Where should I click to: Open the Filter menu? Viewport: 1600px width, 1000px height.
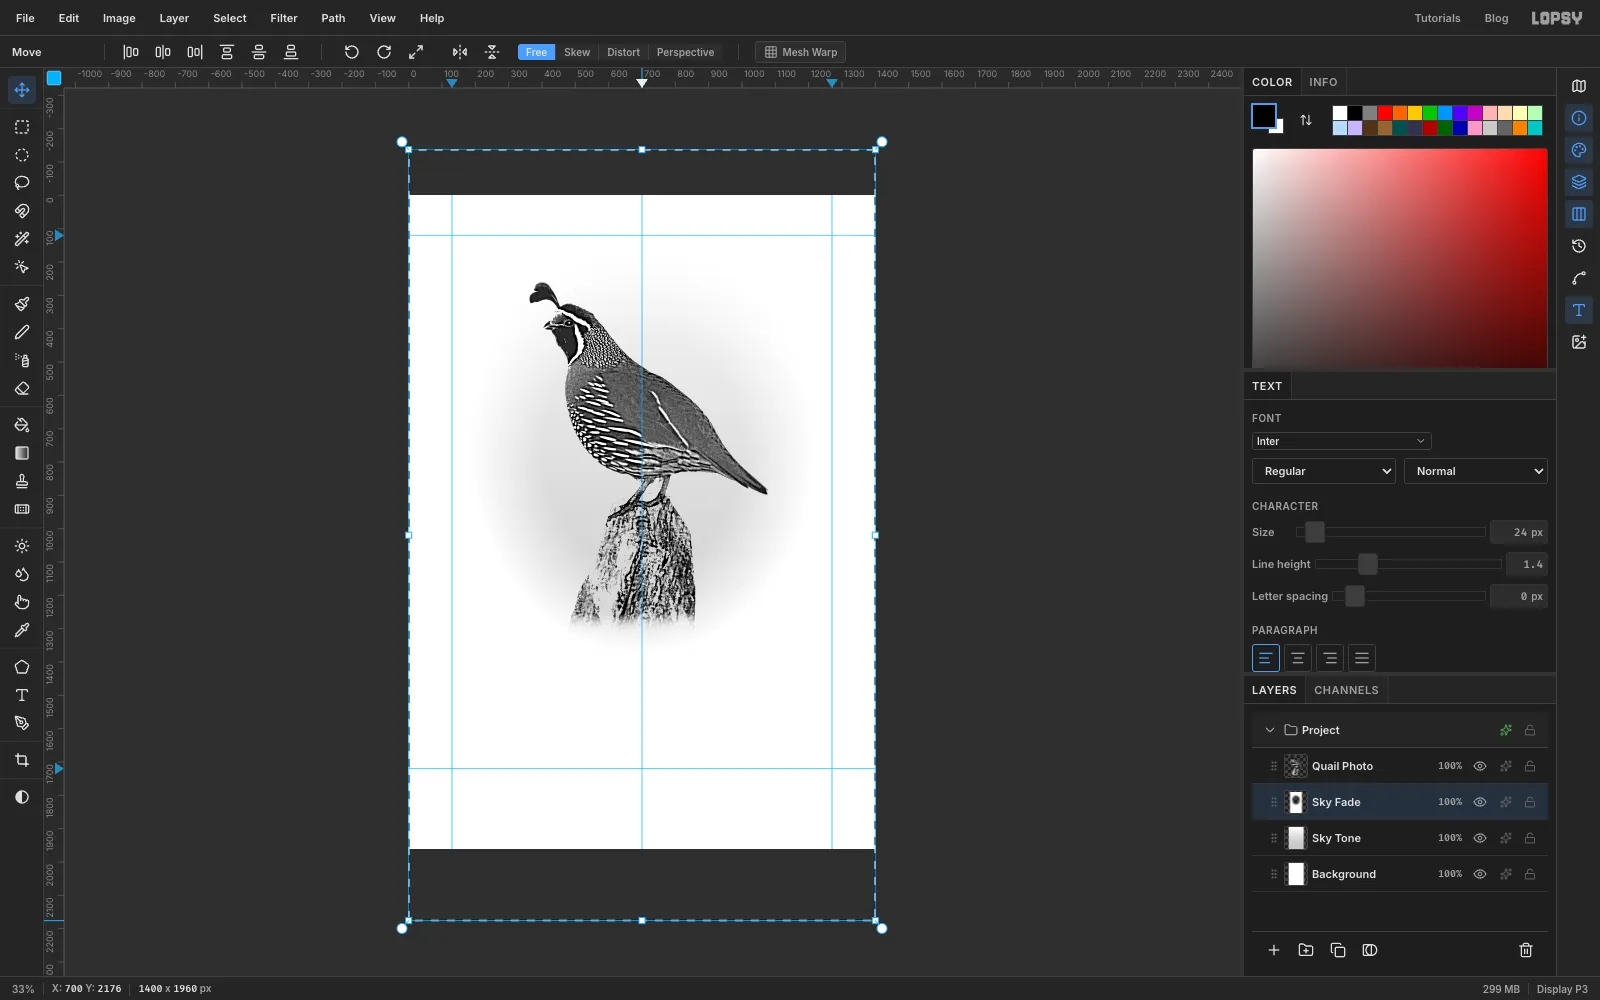[284, 18]
